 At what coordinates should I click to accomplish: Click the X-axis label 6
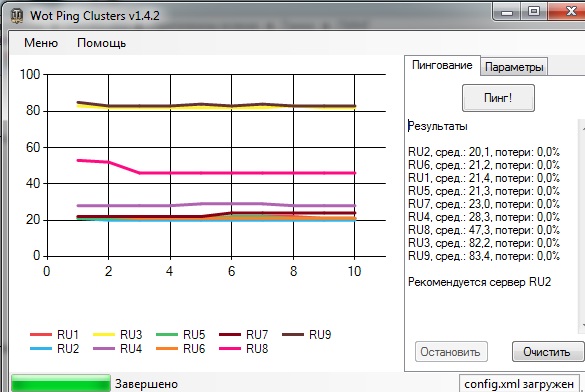pos(231,271)
